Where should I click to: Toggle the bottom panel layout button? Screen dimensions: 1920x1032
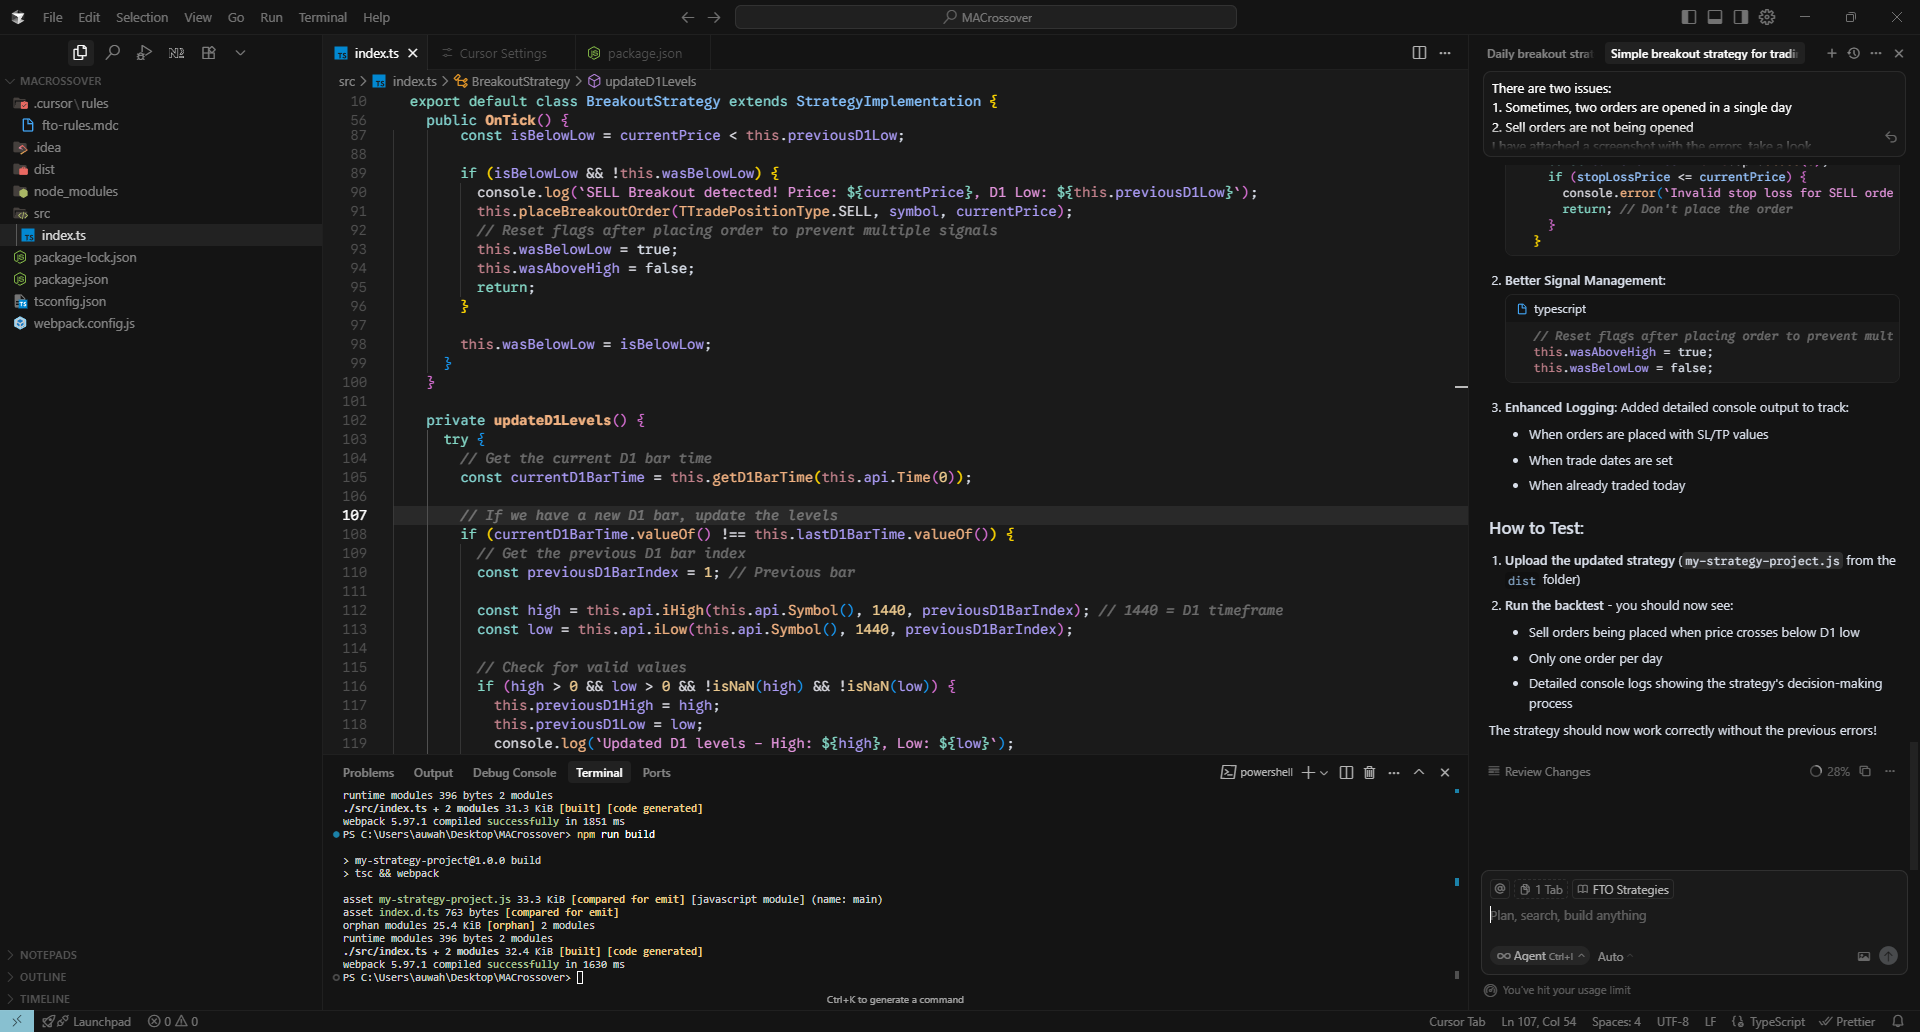(x=1715, y=17)
